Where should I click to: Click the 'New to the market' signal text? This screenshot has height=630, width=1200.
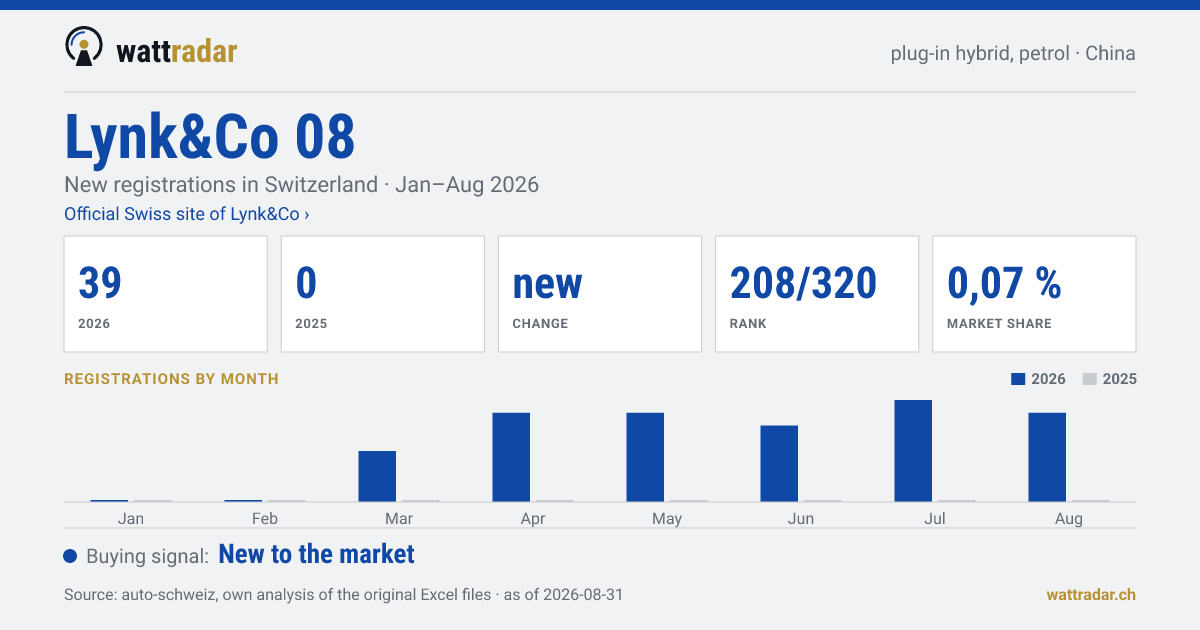[x=316, y=554]
